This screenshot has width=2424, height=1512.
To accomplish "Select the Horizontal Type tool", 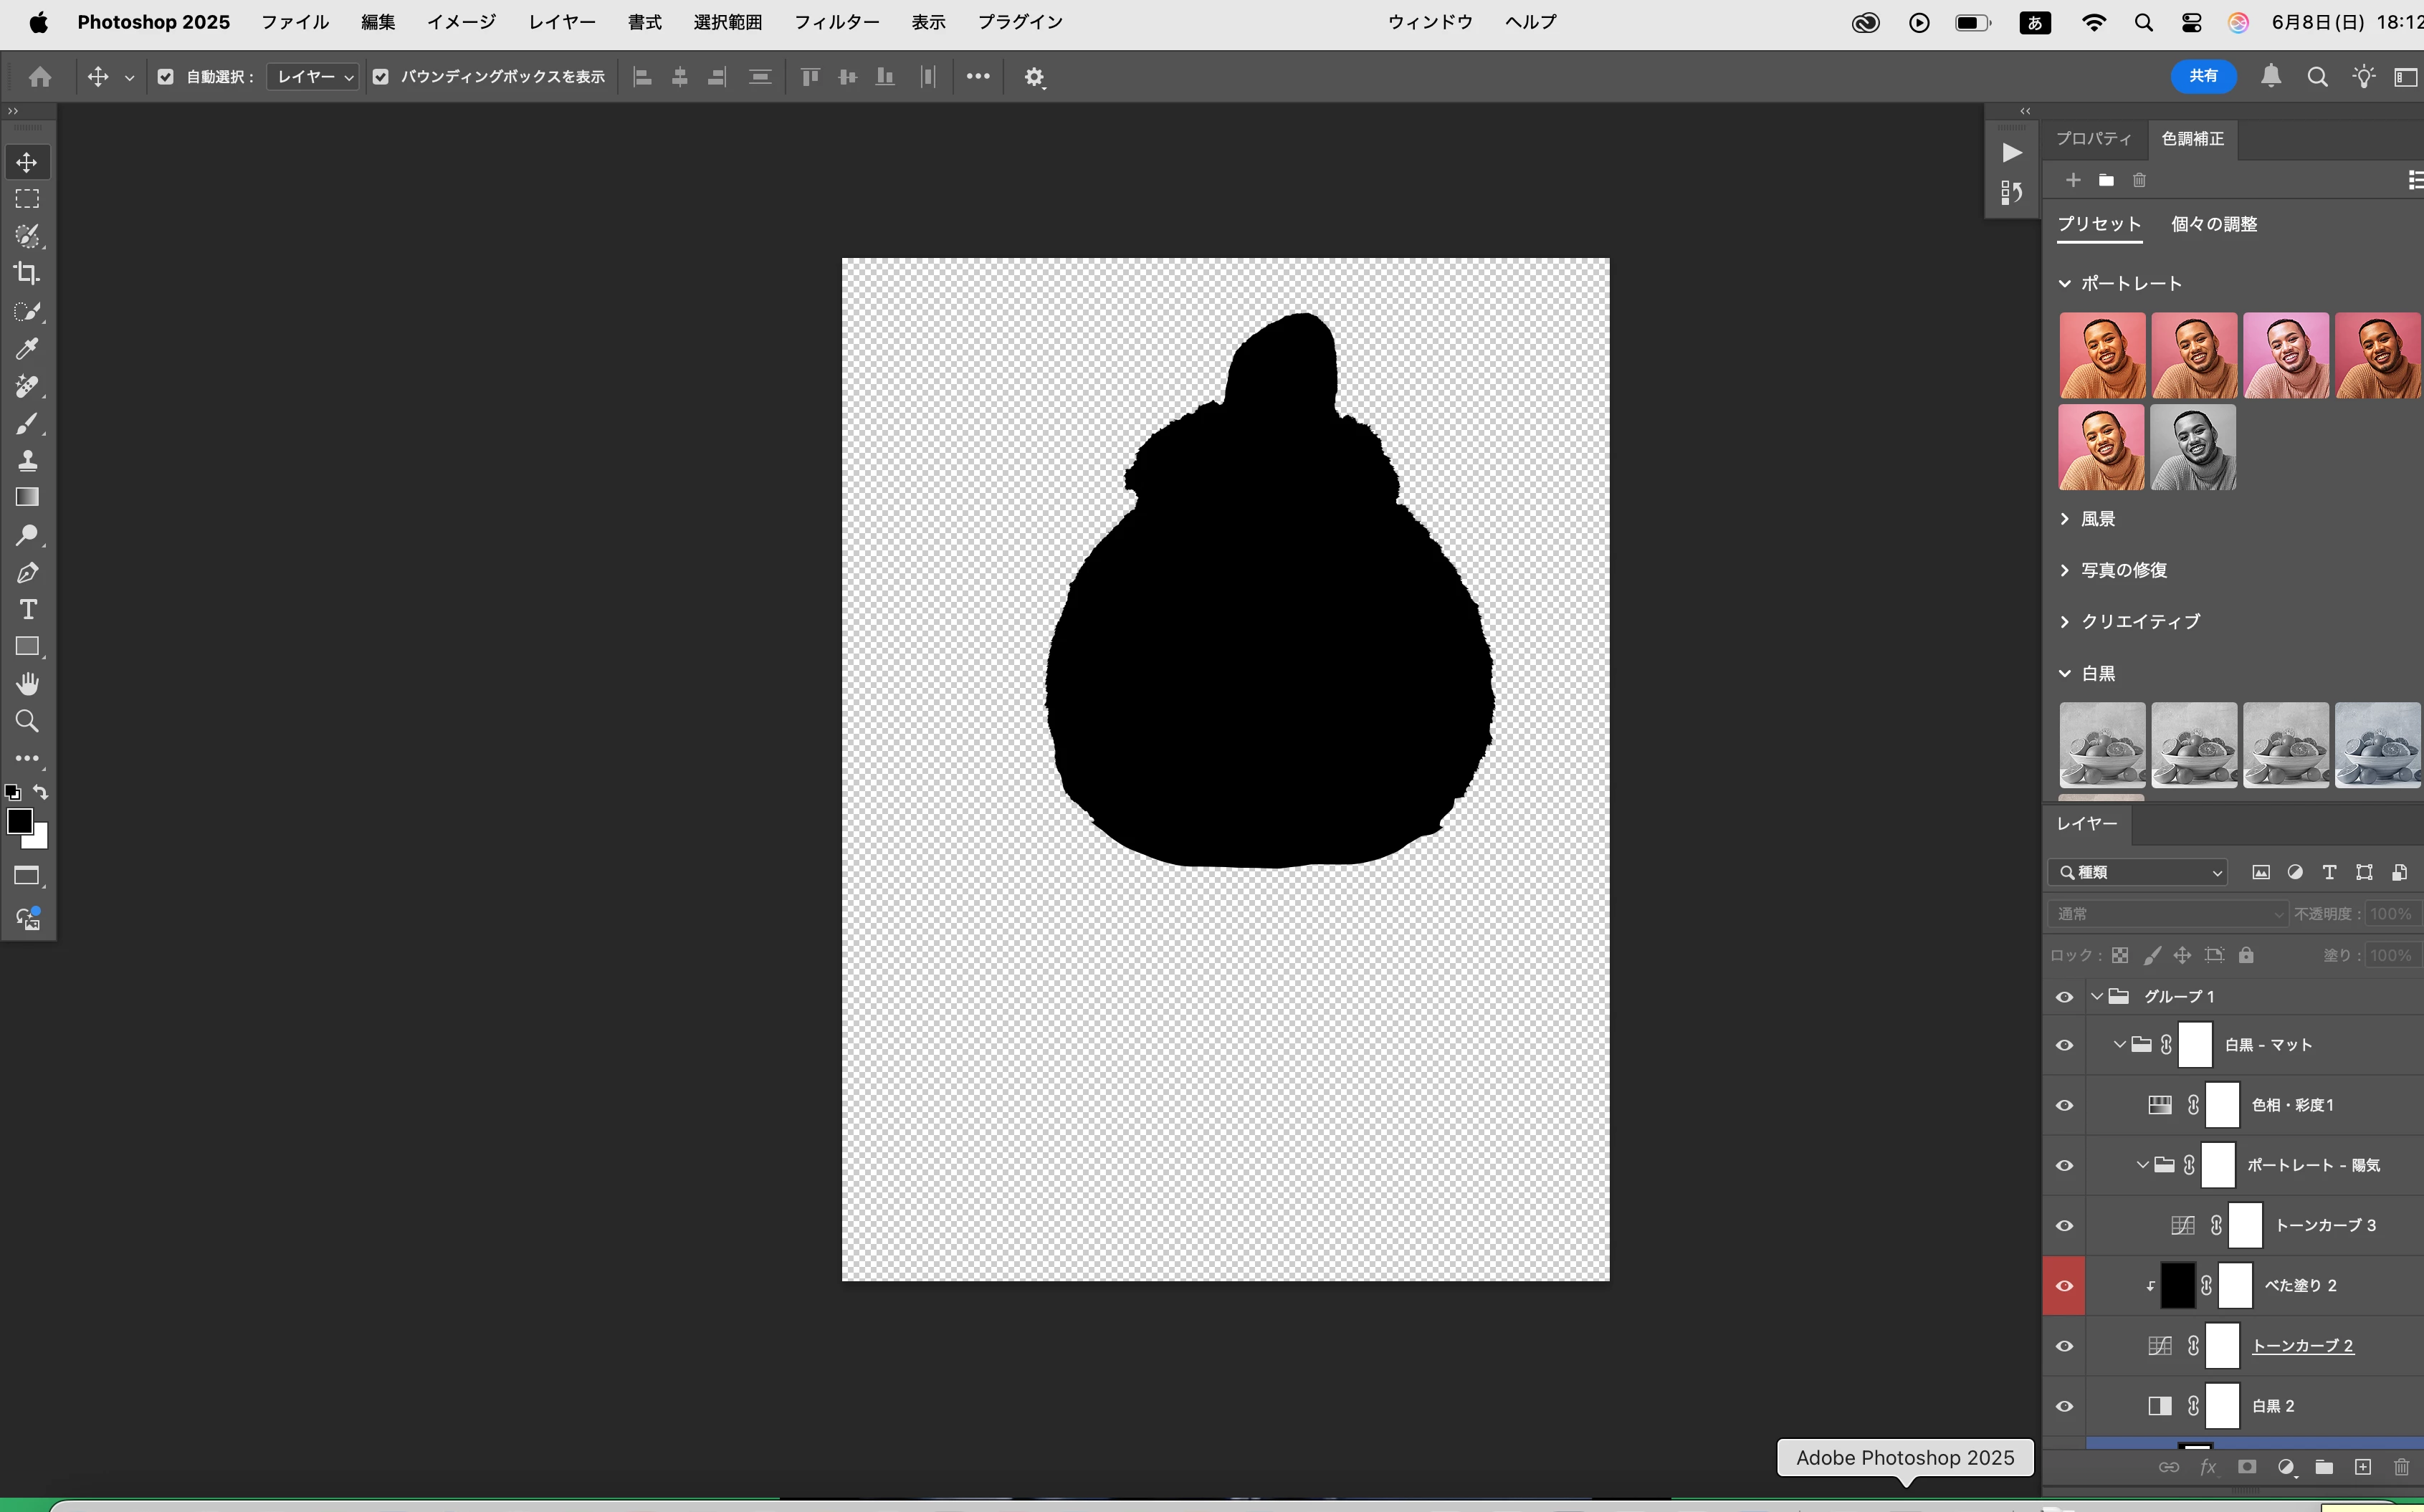I will (x=27, y=610).
